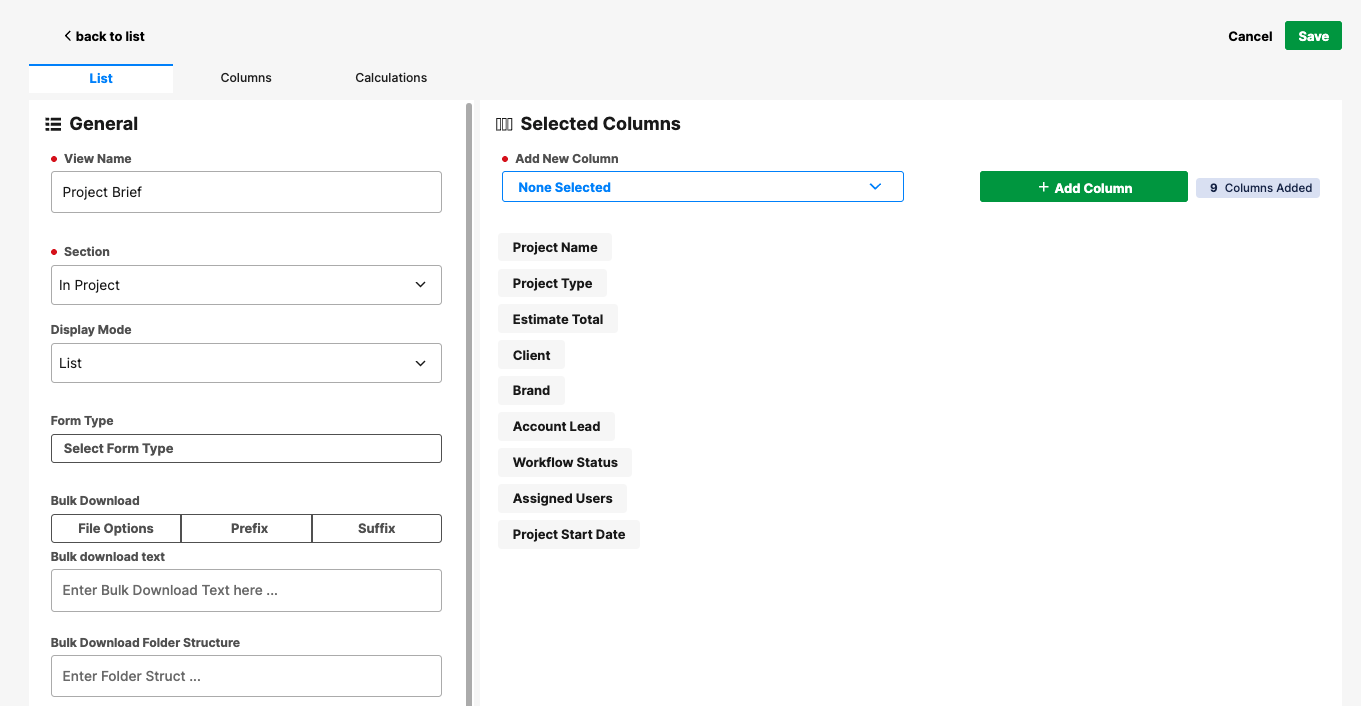Image resolution: width=1361 pixels, height=706 pixels.
Task: Choose the Suffix bulk download option
Action: [x=377, y=528]
